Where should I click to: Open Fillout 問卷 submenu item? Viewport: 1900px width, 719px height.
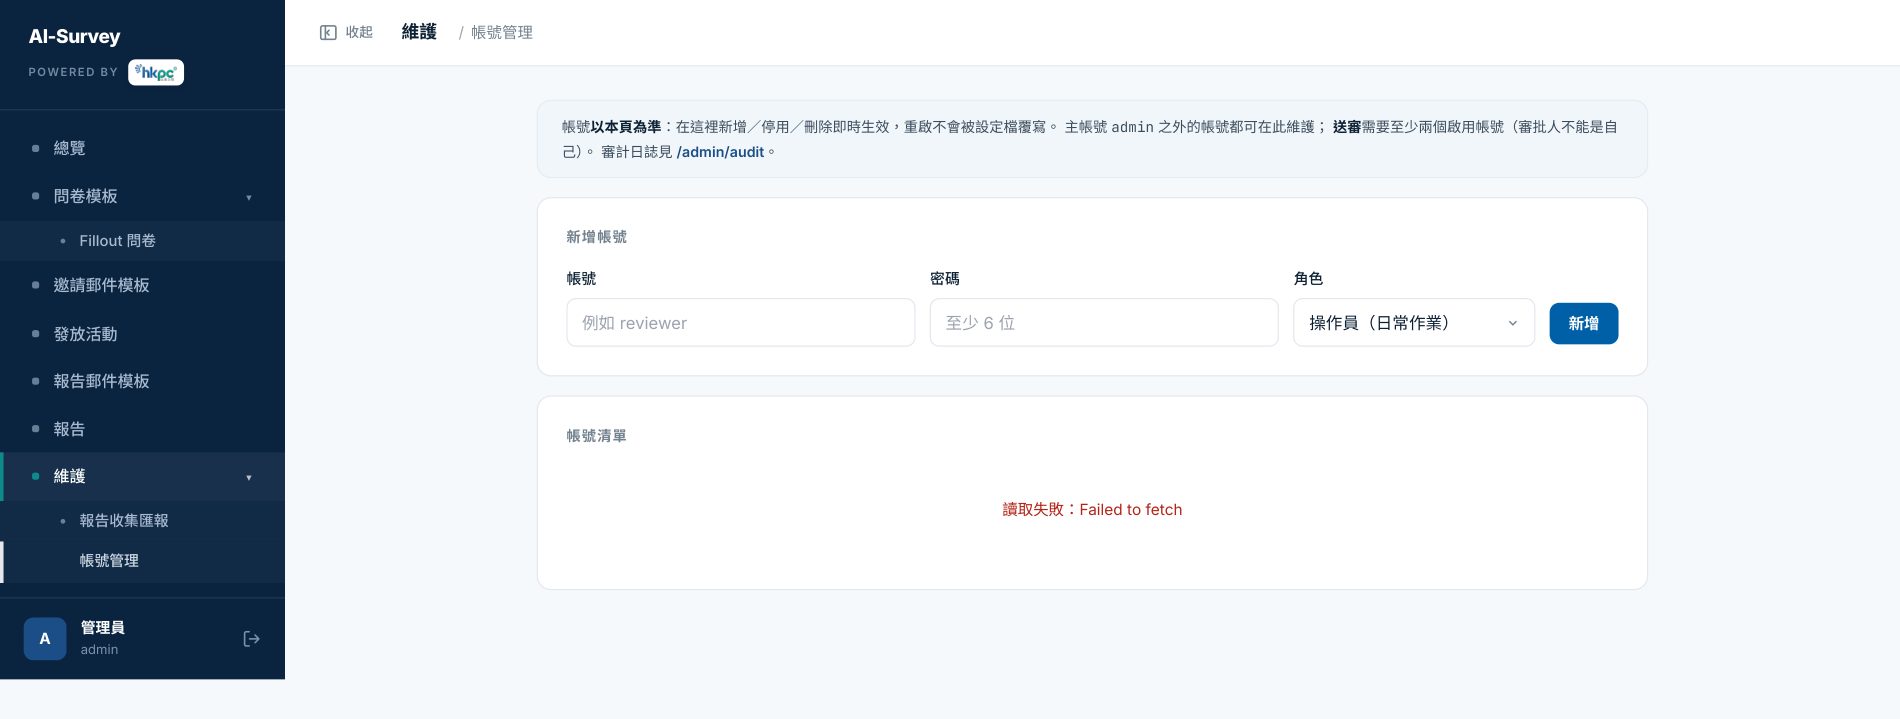pyautogui.click(x=142, y=241)
